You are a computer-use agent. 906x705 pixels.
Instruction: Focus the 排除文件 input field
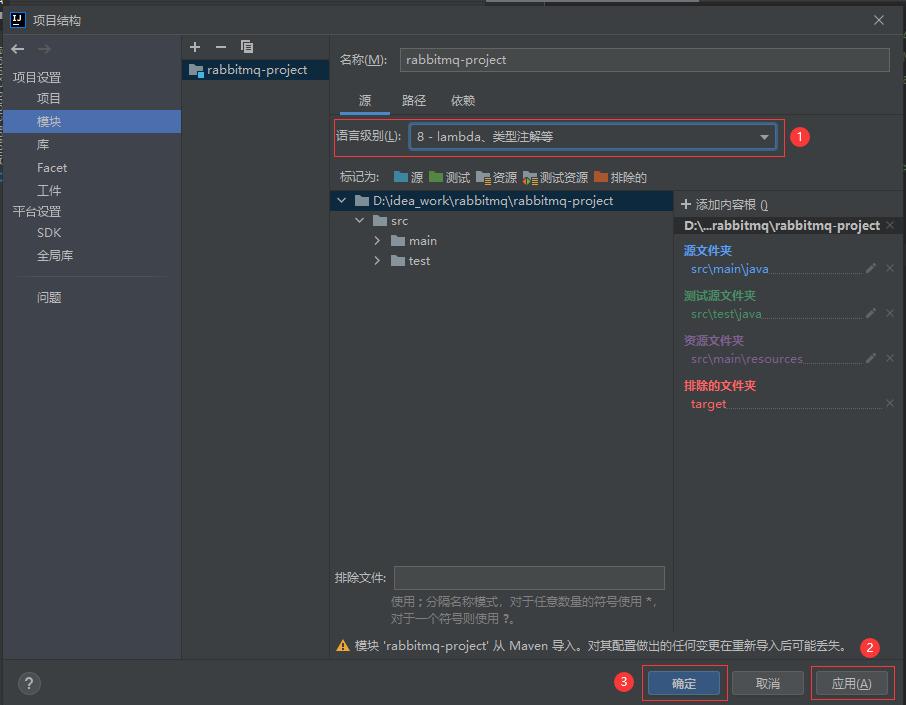pyautogui.click(x=529, y=578)
